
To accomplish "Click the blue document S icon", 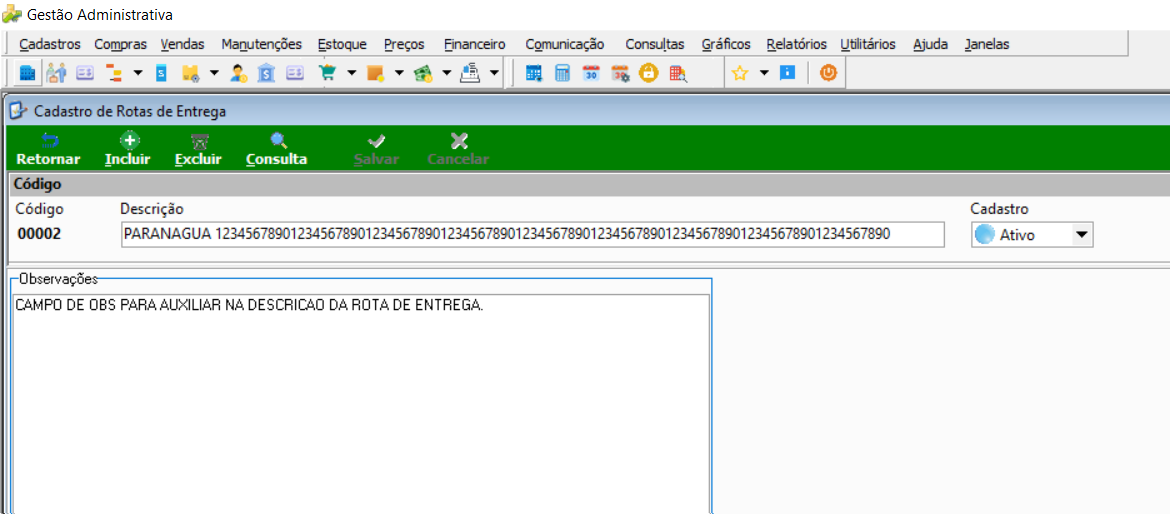I will click(161, 73).
